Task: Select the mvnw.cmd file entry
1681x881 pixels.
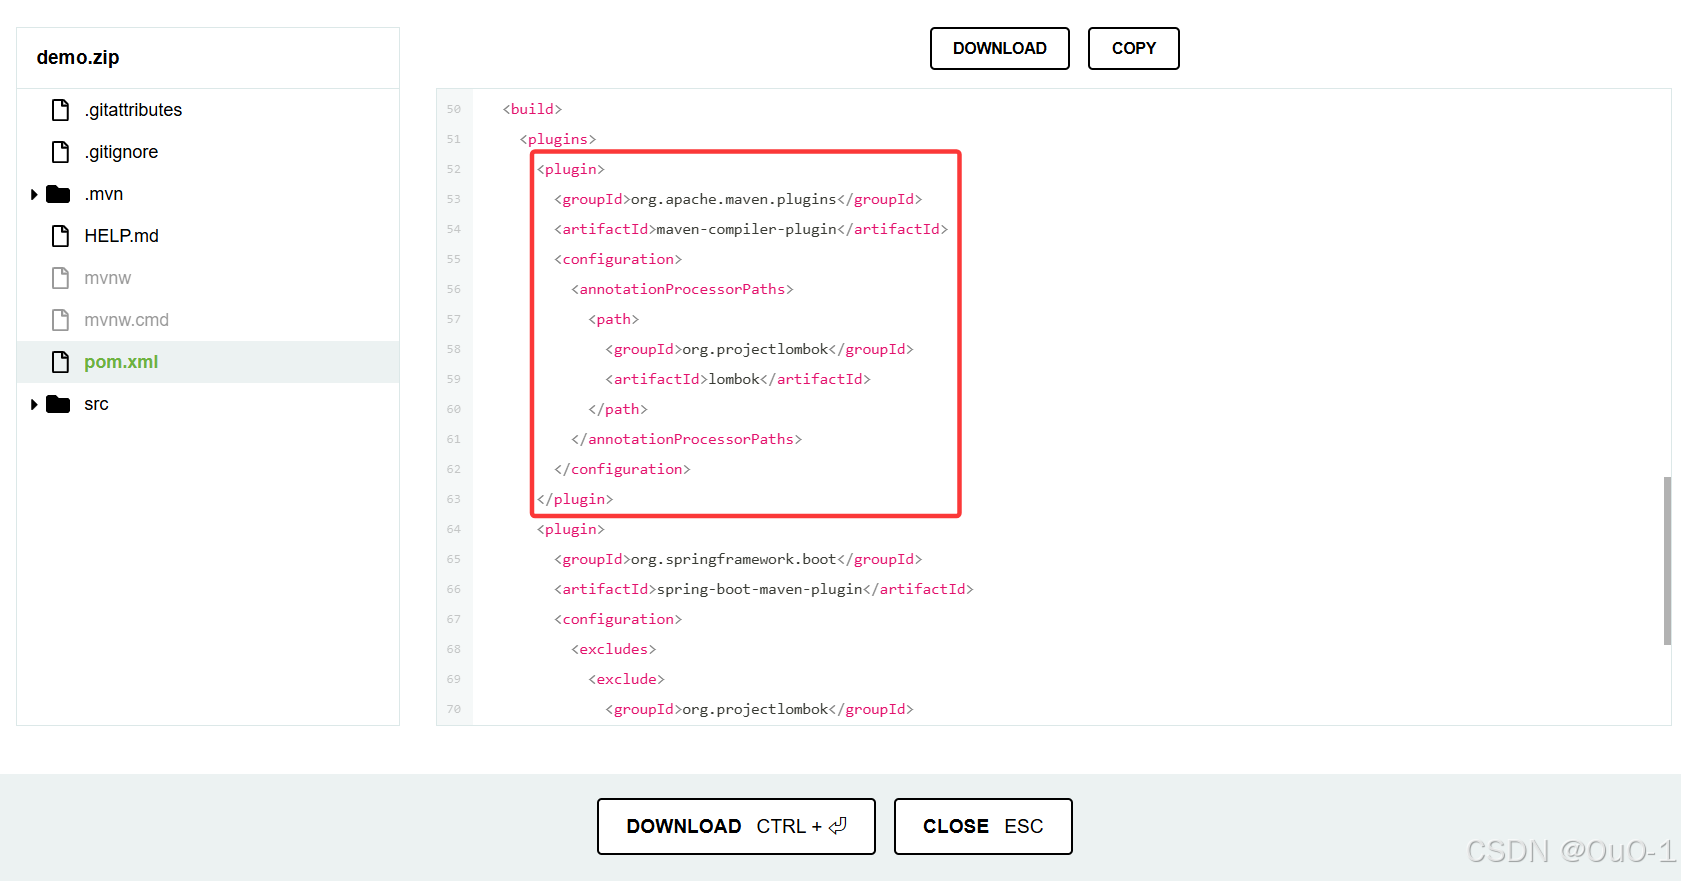Action: 126,320
